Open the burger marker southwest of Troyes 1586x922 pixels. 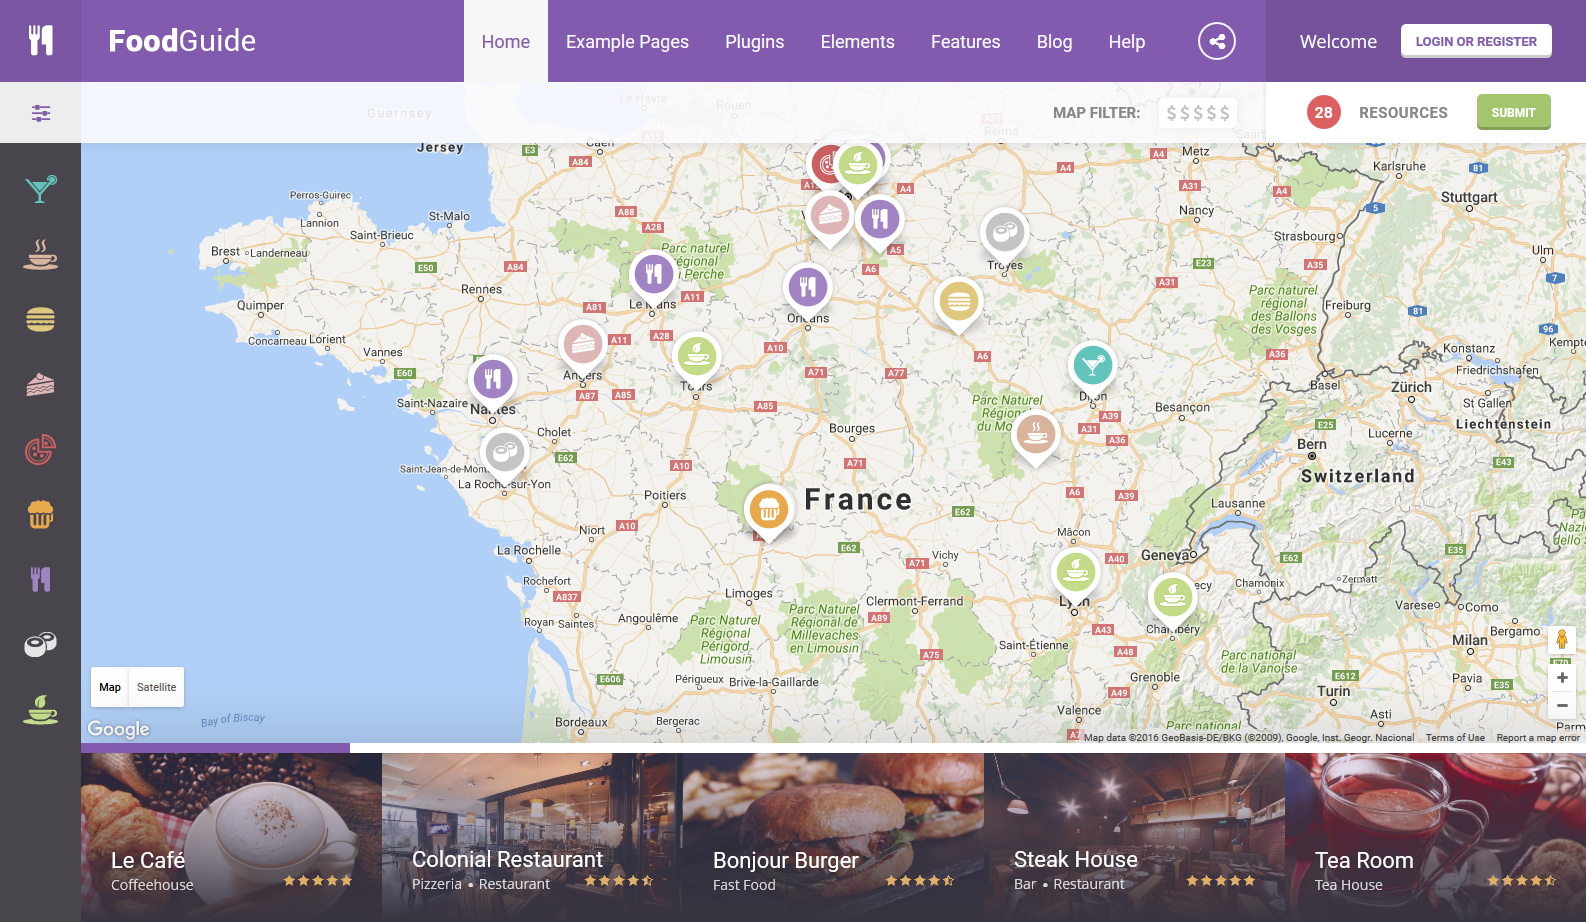pos(958,302)
